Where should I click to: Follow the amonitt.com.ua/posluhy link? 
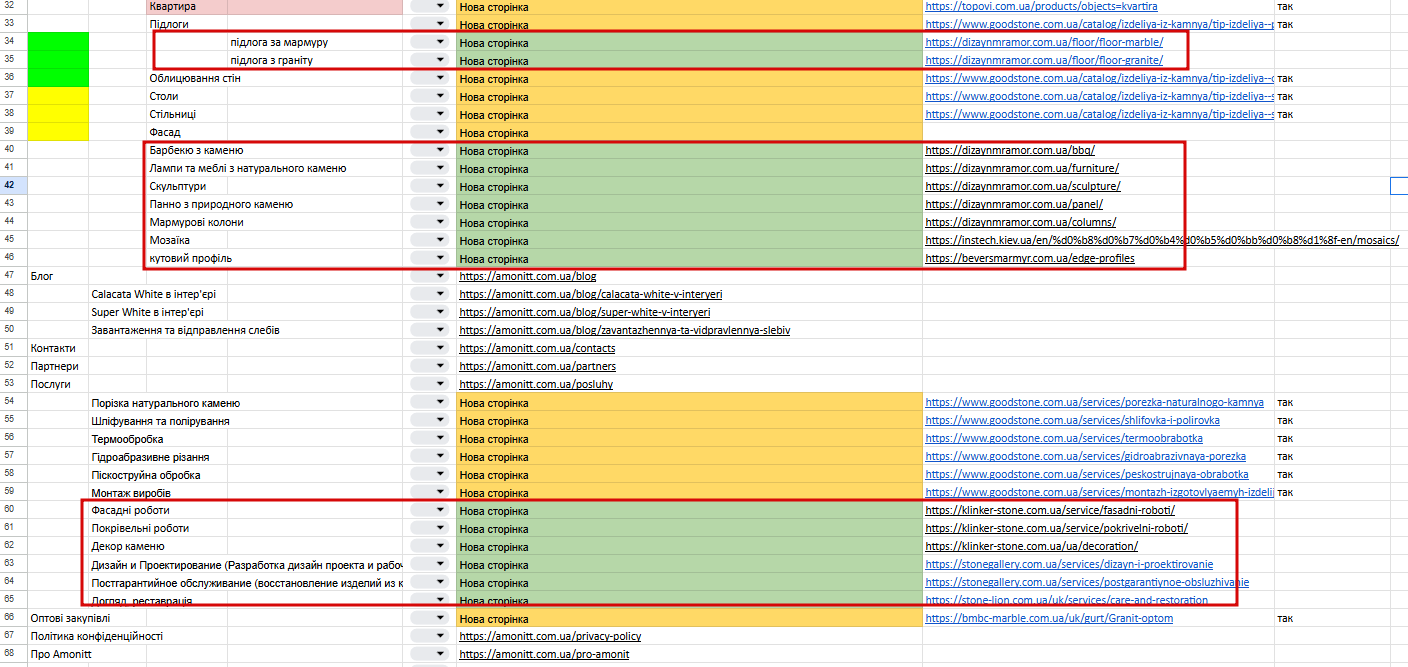(536, 385)
